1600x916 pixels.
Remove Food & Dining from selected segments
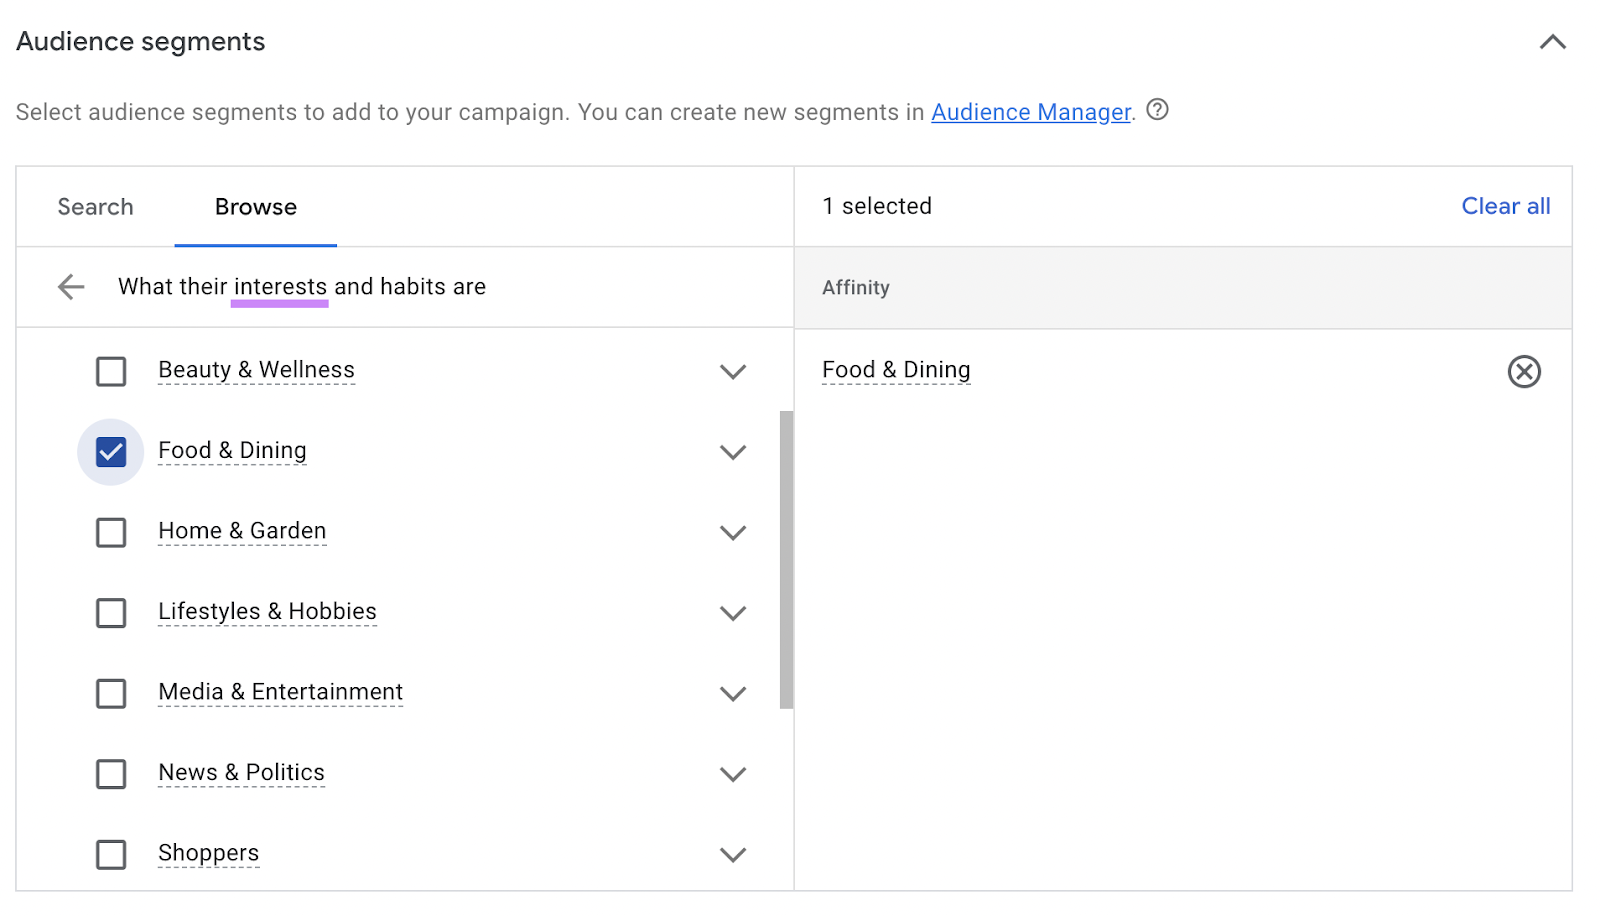[x=1524, y=372]
